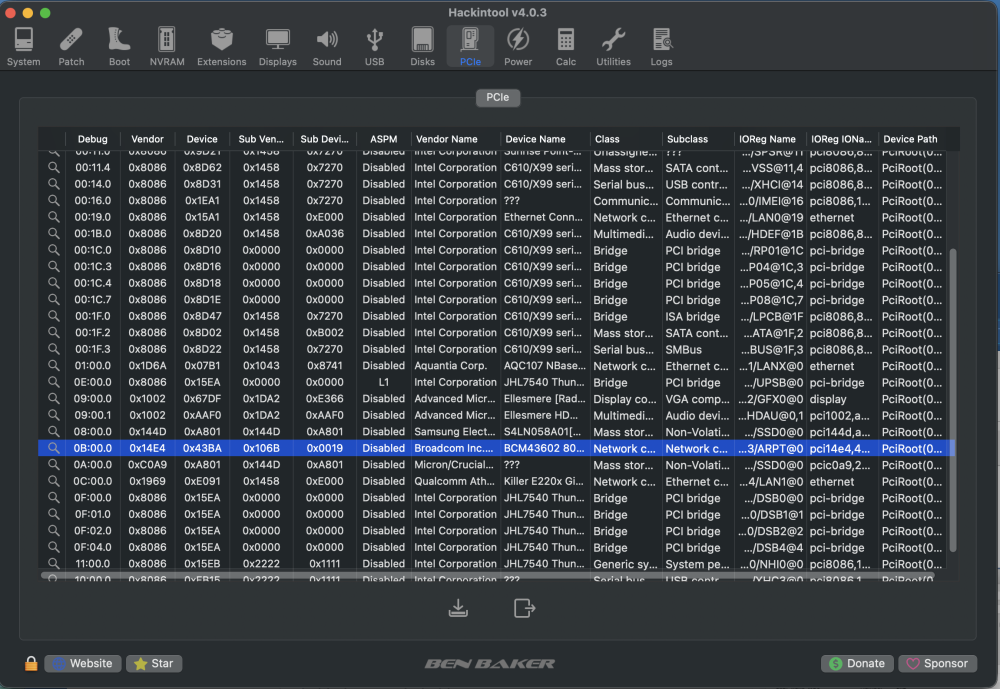
Task: Open the NVRAM section
Action: (167, 47)
